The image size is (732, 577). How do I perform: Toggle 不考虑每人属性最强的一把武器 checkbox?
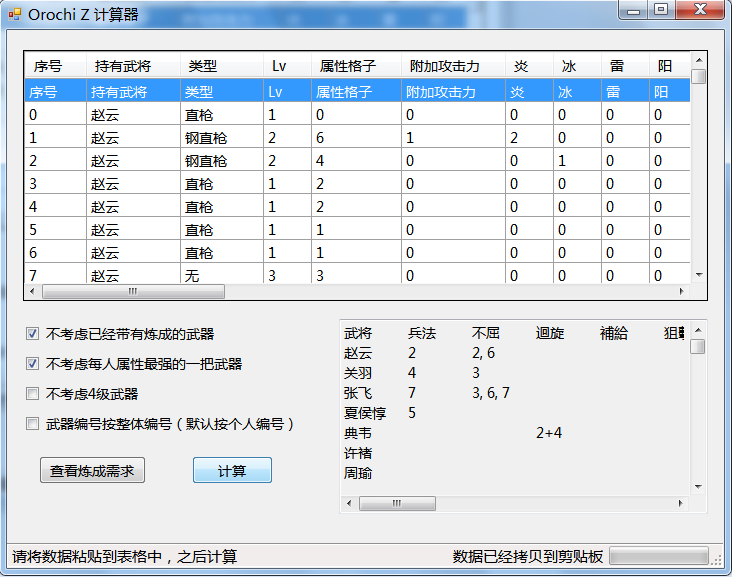33,364
